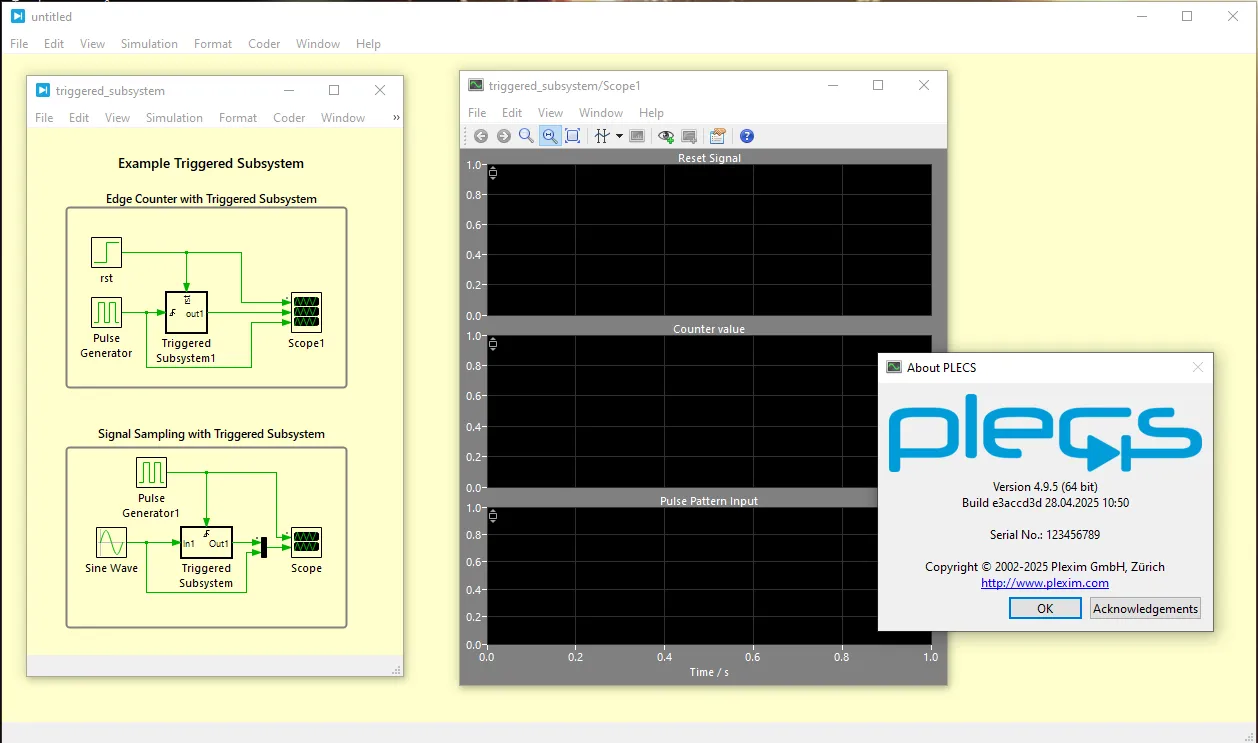The width and height of the screenshot is (1258, 743).
Task: Click the 'Pulse Pattern Input' plot title
Action: point(709,501)
